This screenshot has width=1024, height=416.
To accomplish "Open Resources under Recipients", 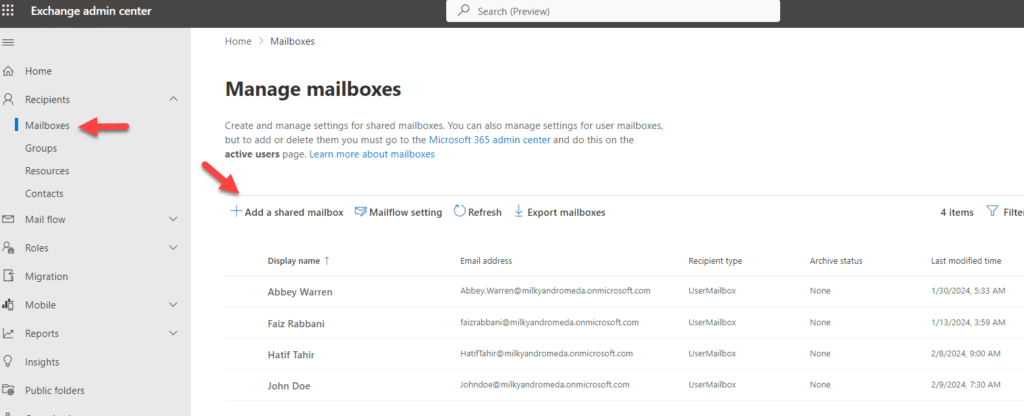I will pos(47,171).
